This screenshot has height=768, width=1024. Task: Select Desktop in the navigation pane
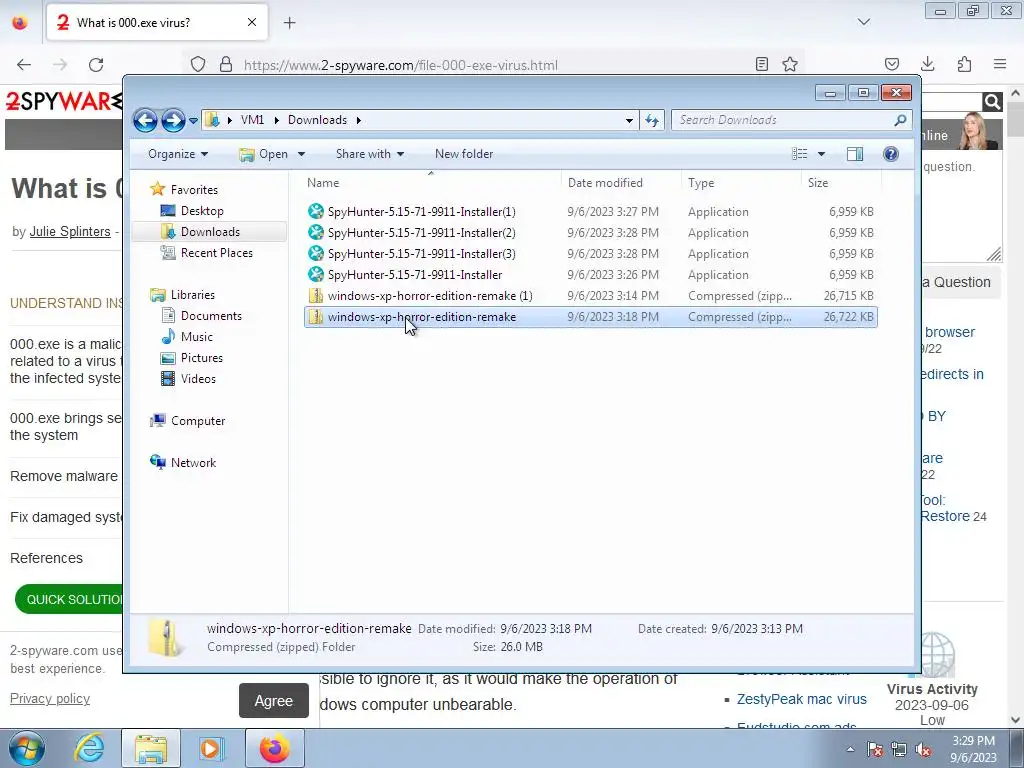click(202, 211)
